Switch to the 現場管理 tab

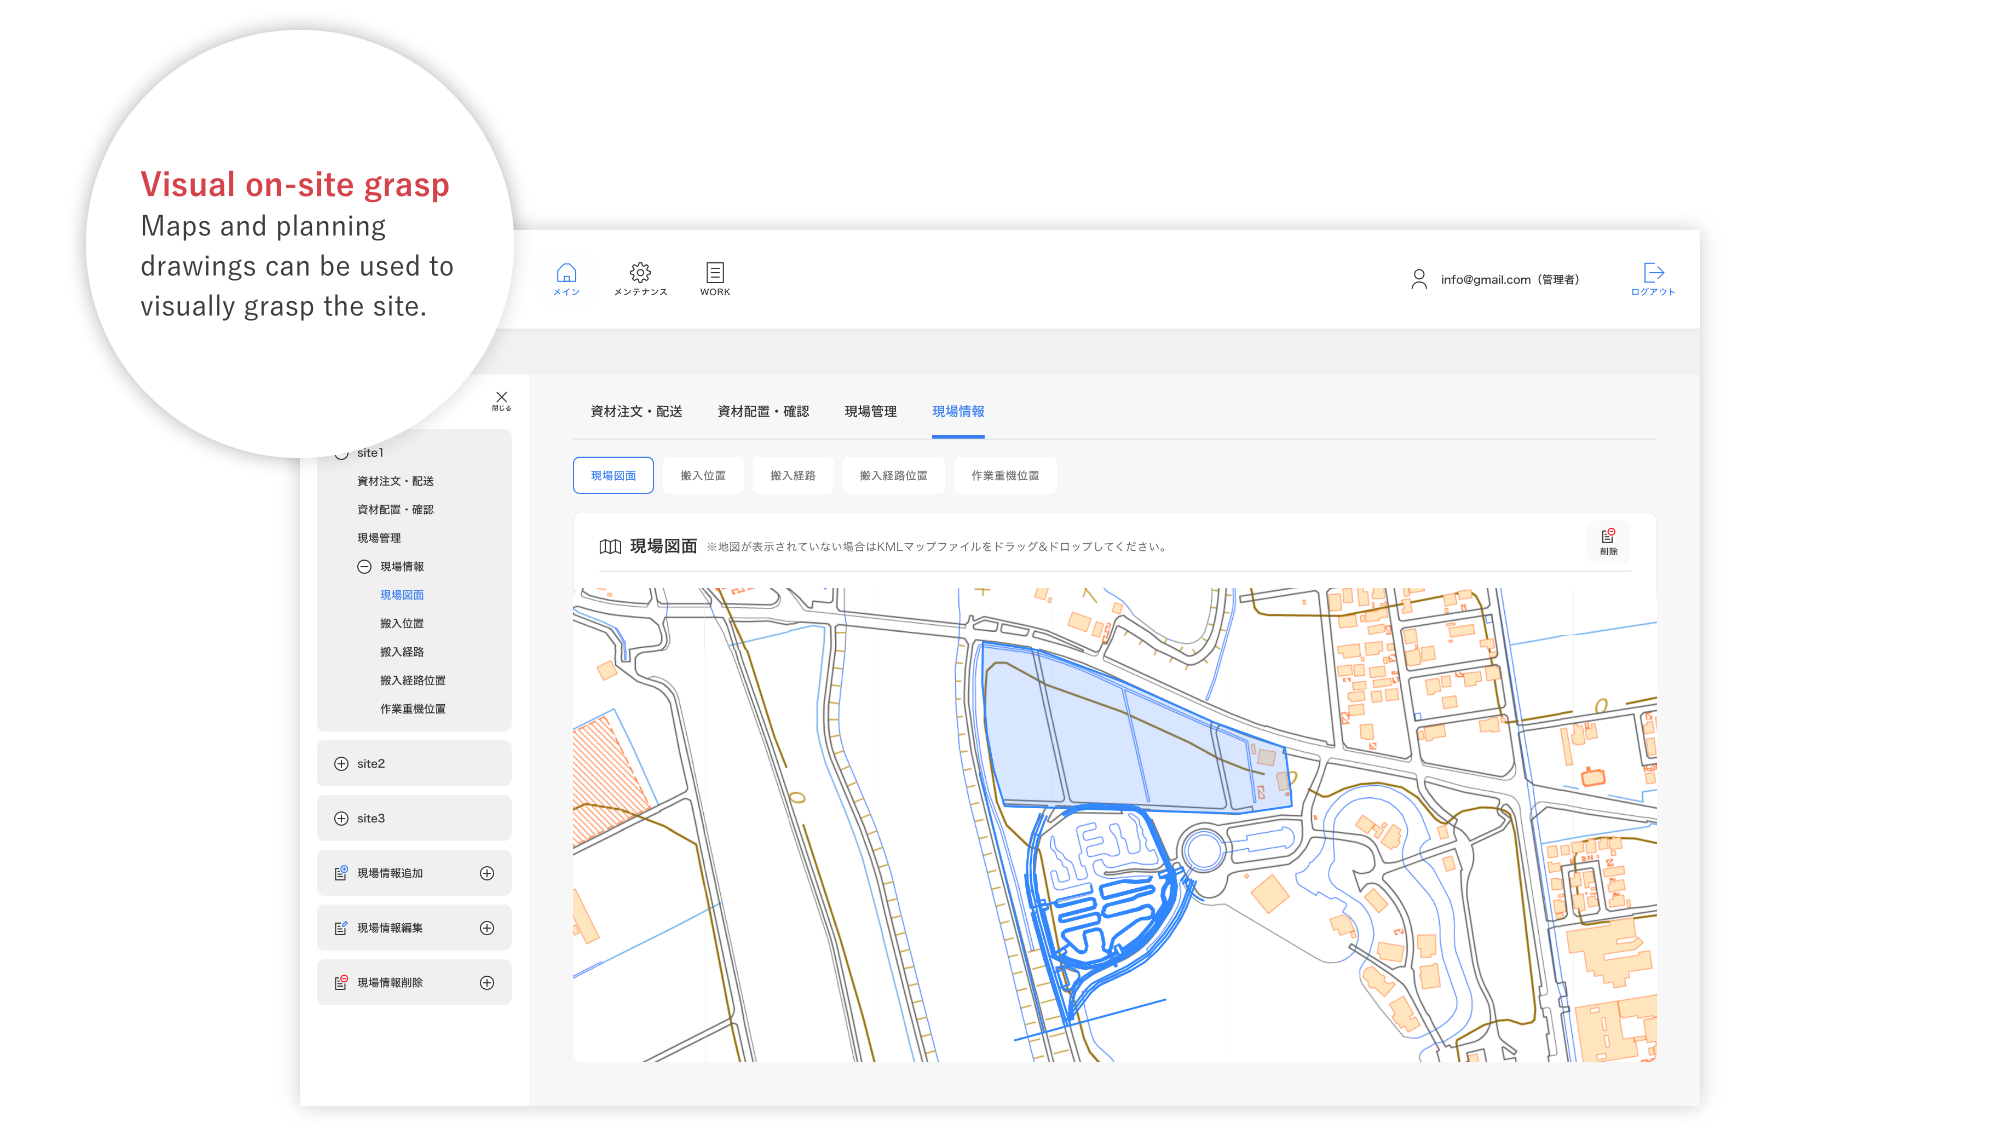tap(870, 412)
